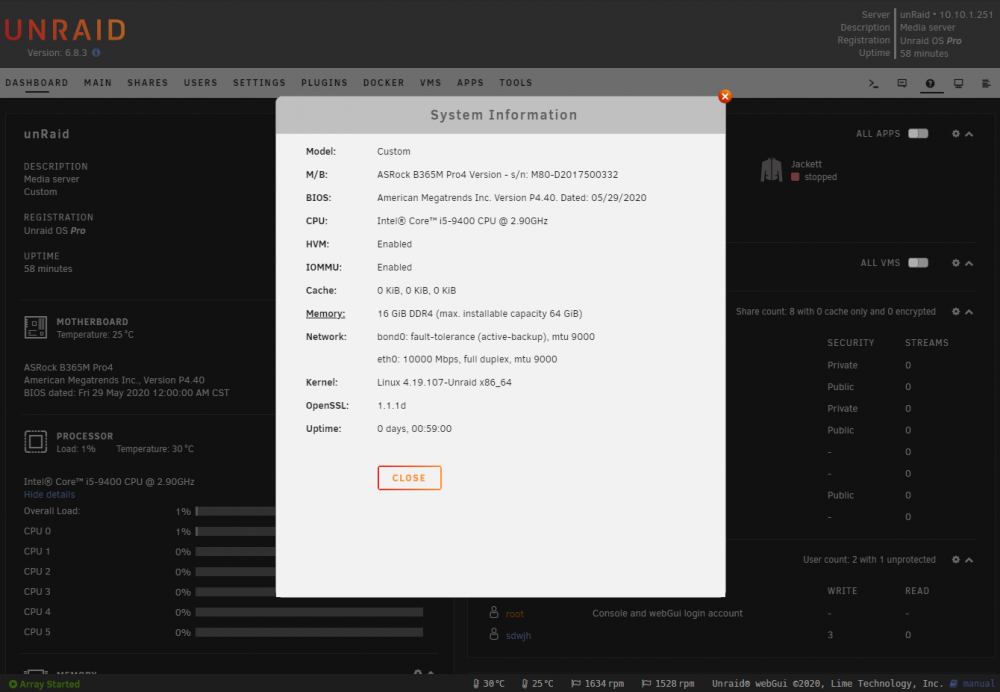Click the manual book icon in the footer

(x=953, y=684)
